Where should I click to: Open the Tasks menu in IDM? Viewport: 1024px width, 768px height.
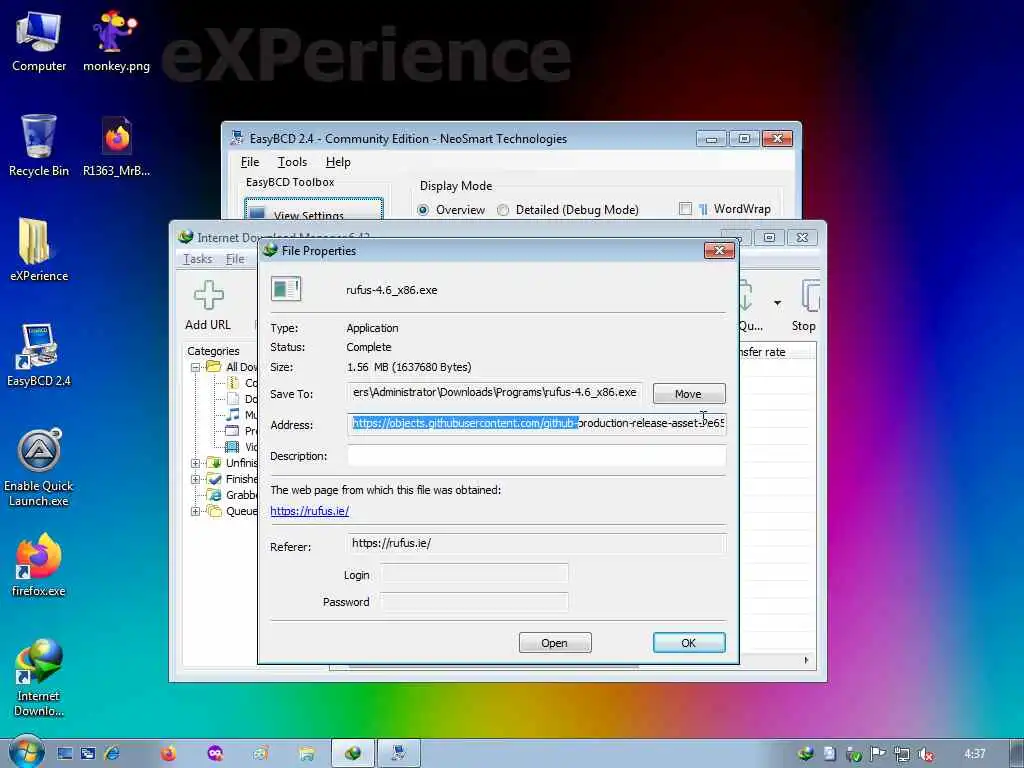point(198,259)
